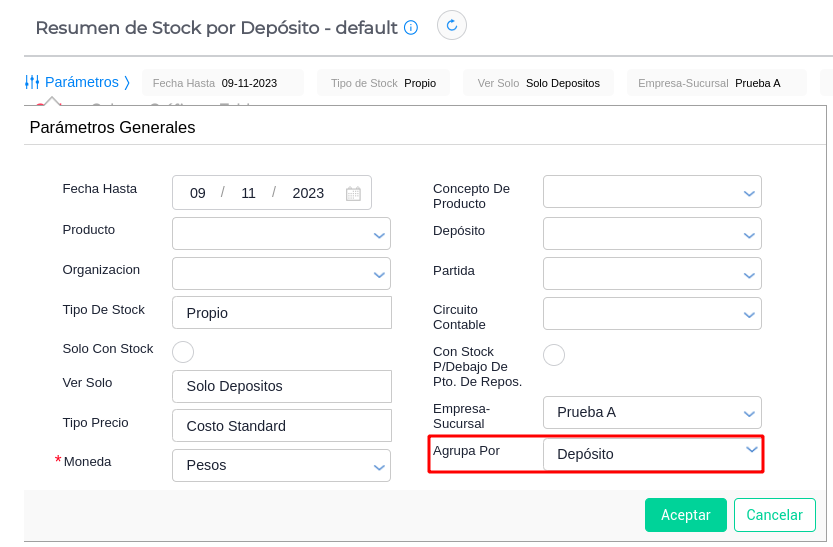Screen dimensions: 833x547
Task: Click the info icon beside the report title
Action: [x=411, y=28]
